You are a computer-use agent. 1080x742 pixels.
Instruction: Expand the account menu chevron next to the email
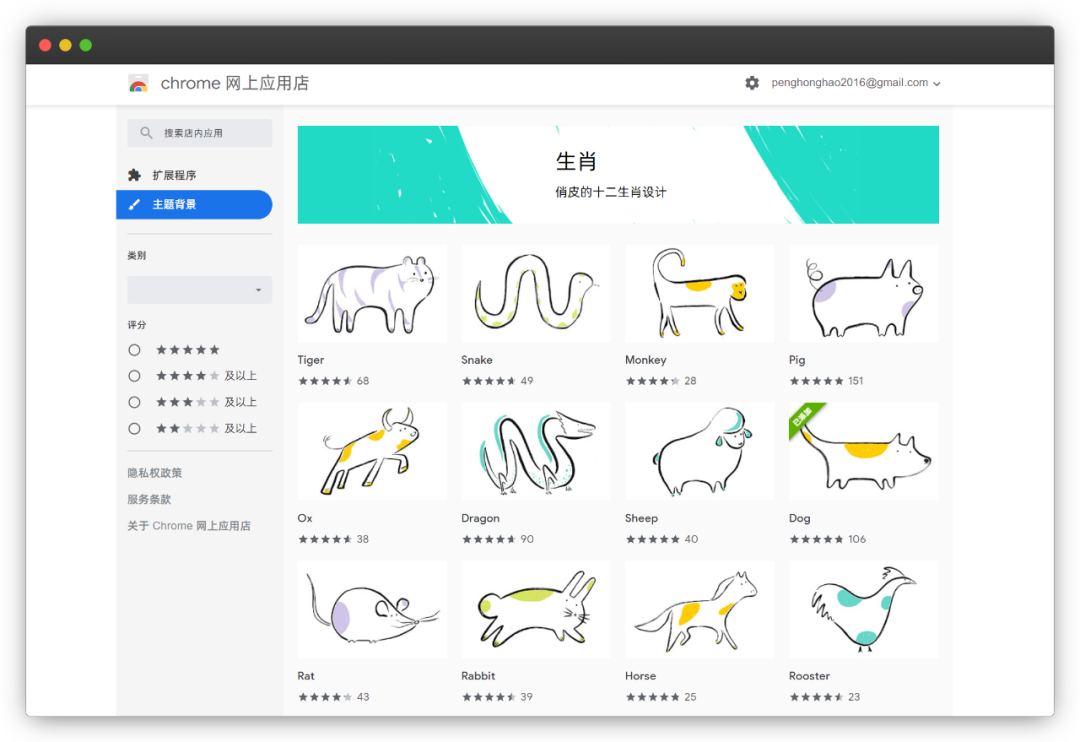coord(936,83)
